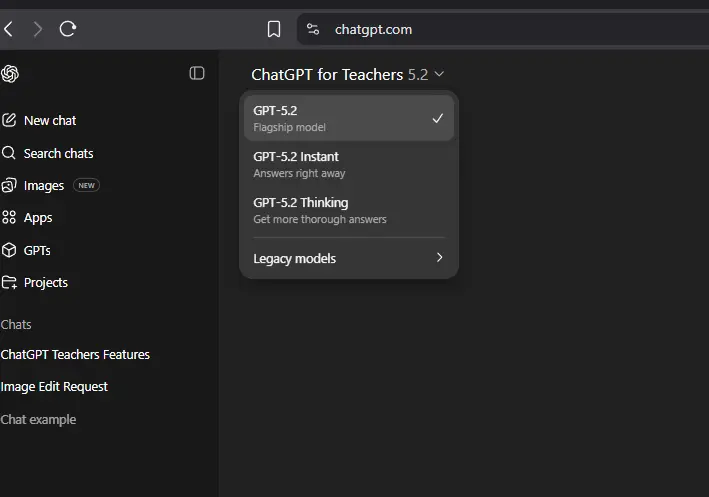
Task: Open the GPTs page
Action: click(26, 250)
